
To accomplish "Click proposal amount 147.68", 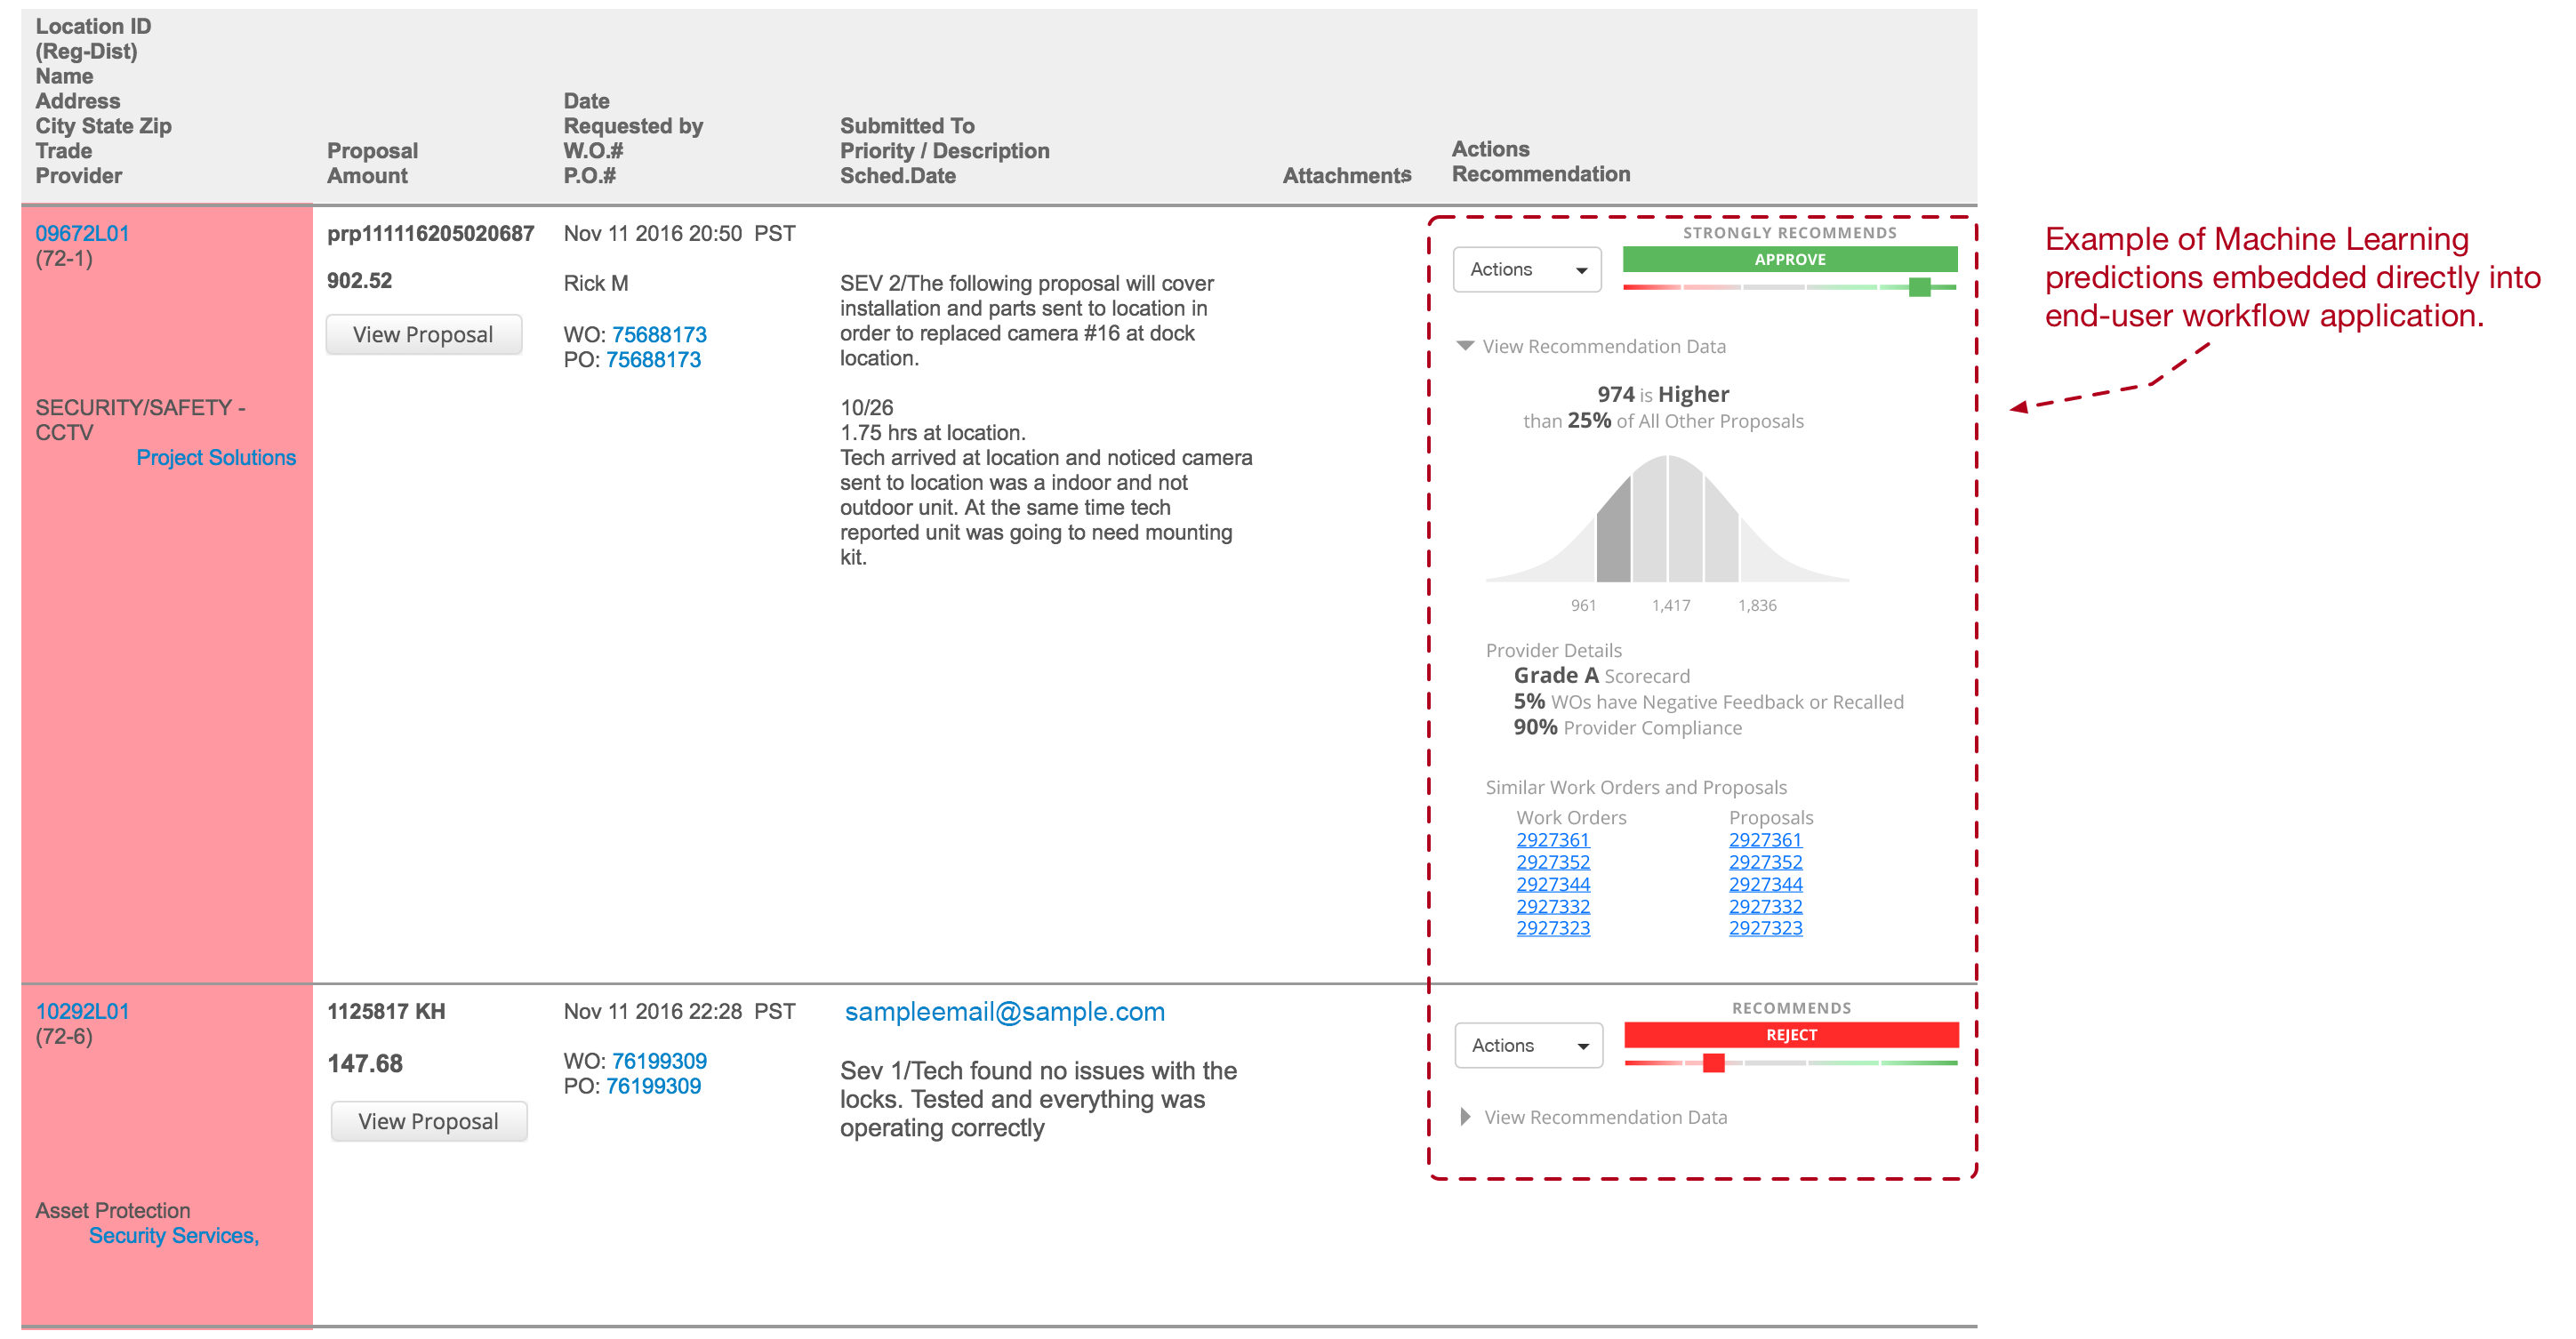I will point(365,1063).
